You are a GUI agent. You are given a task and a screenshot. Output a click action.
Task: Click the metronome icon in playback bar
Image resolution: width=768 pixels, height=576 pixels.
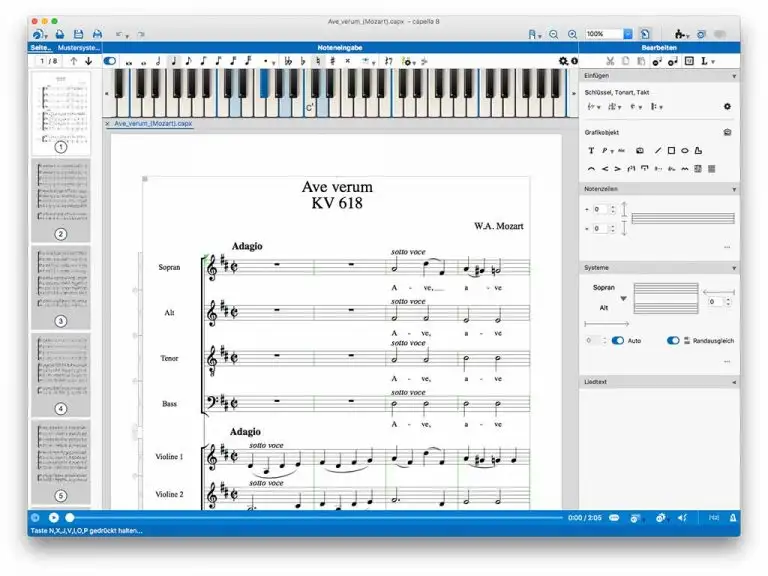point(733,518)
